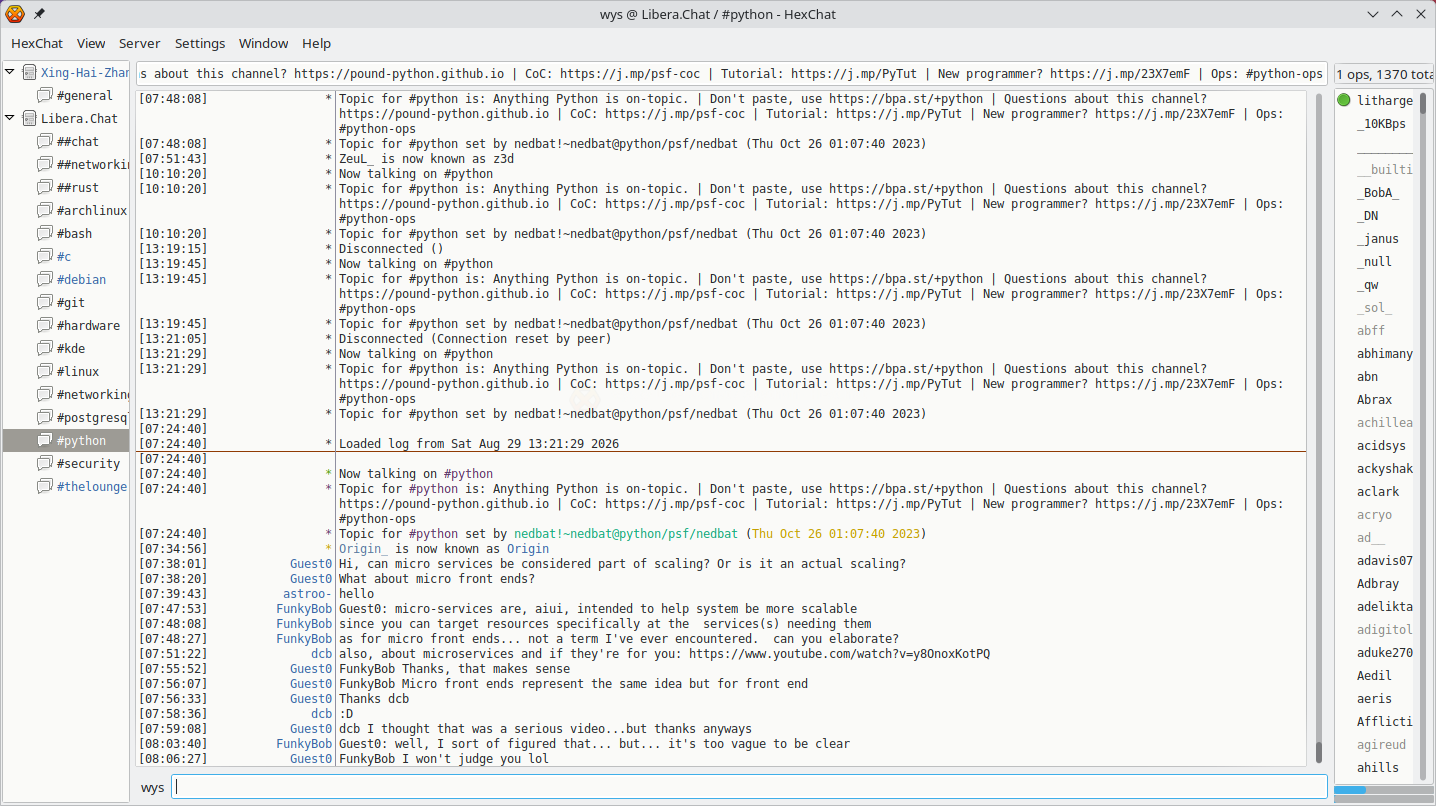Click the 08:06:27 timestamp on last message
This screenshot has width=1436, height=806.
[173, 759]
